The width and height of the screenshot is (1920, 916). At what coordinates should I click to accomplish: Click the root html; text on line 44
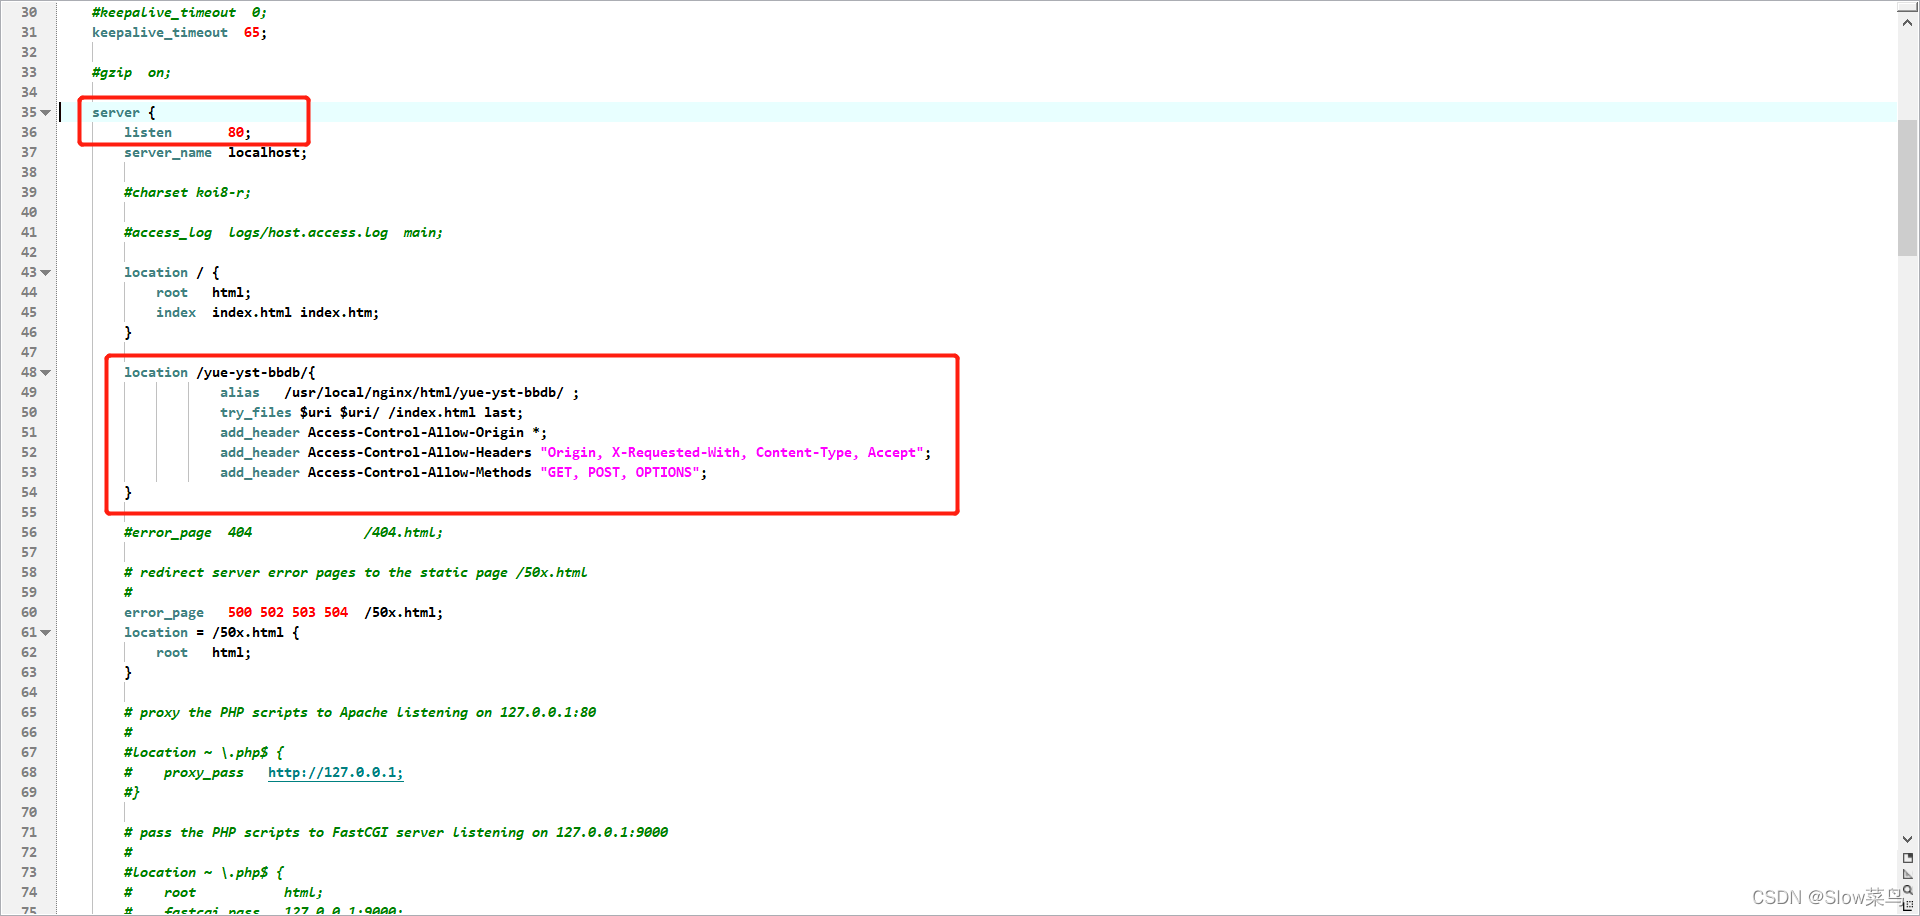click(203, 293)
